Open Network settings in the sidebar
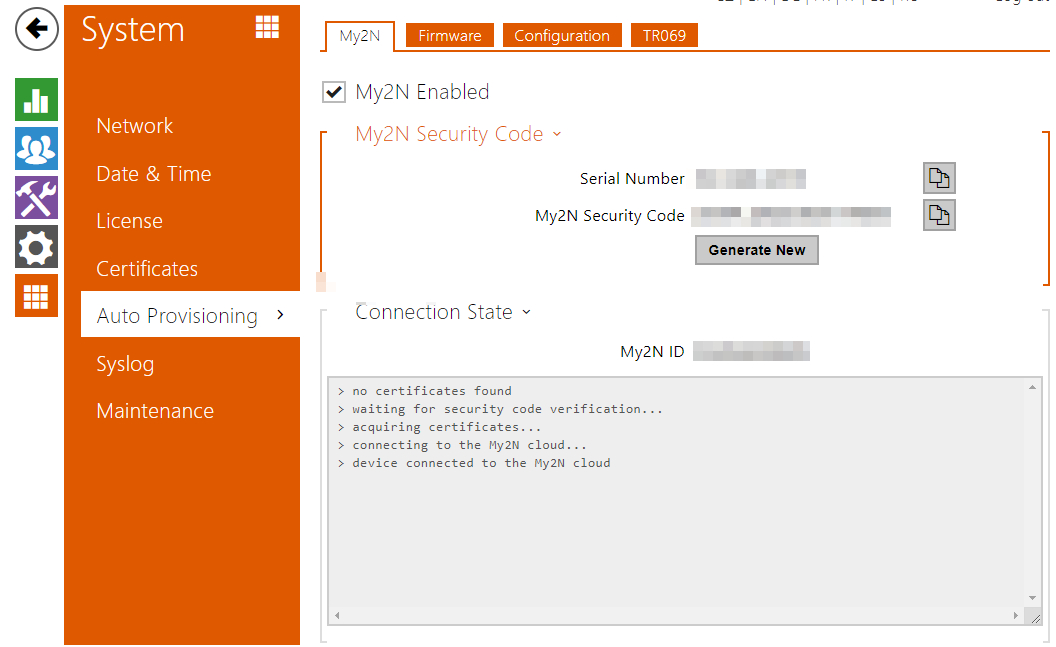Image resolution: width=1056 pixels, height=647 pixels. [x=135, y=125]
